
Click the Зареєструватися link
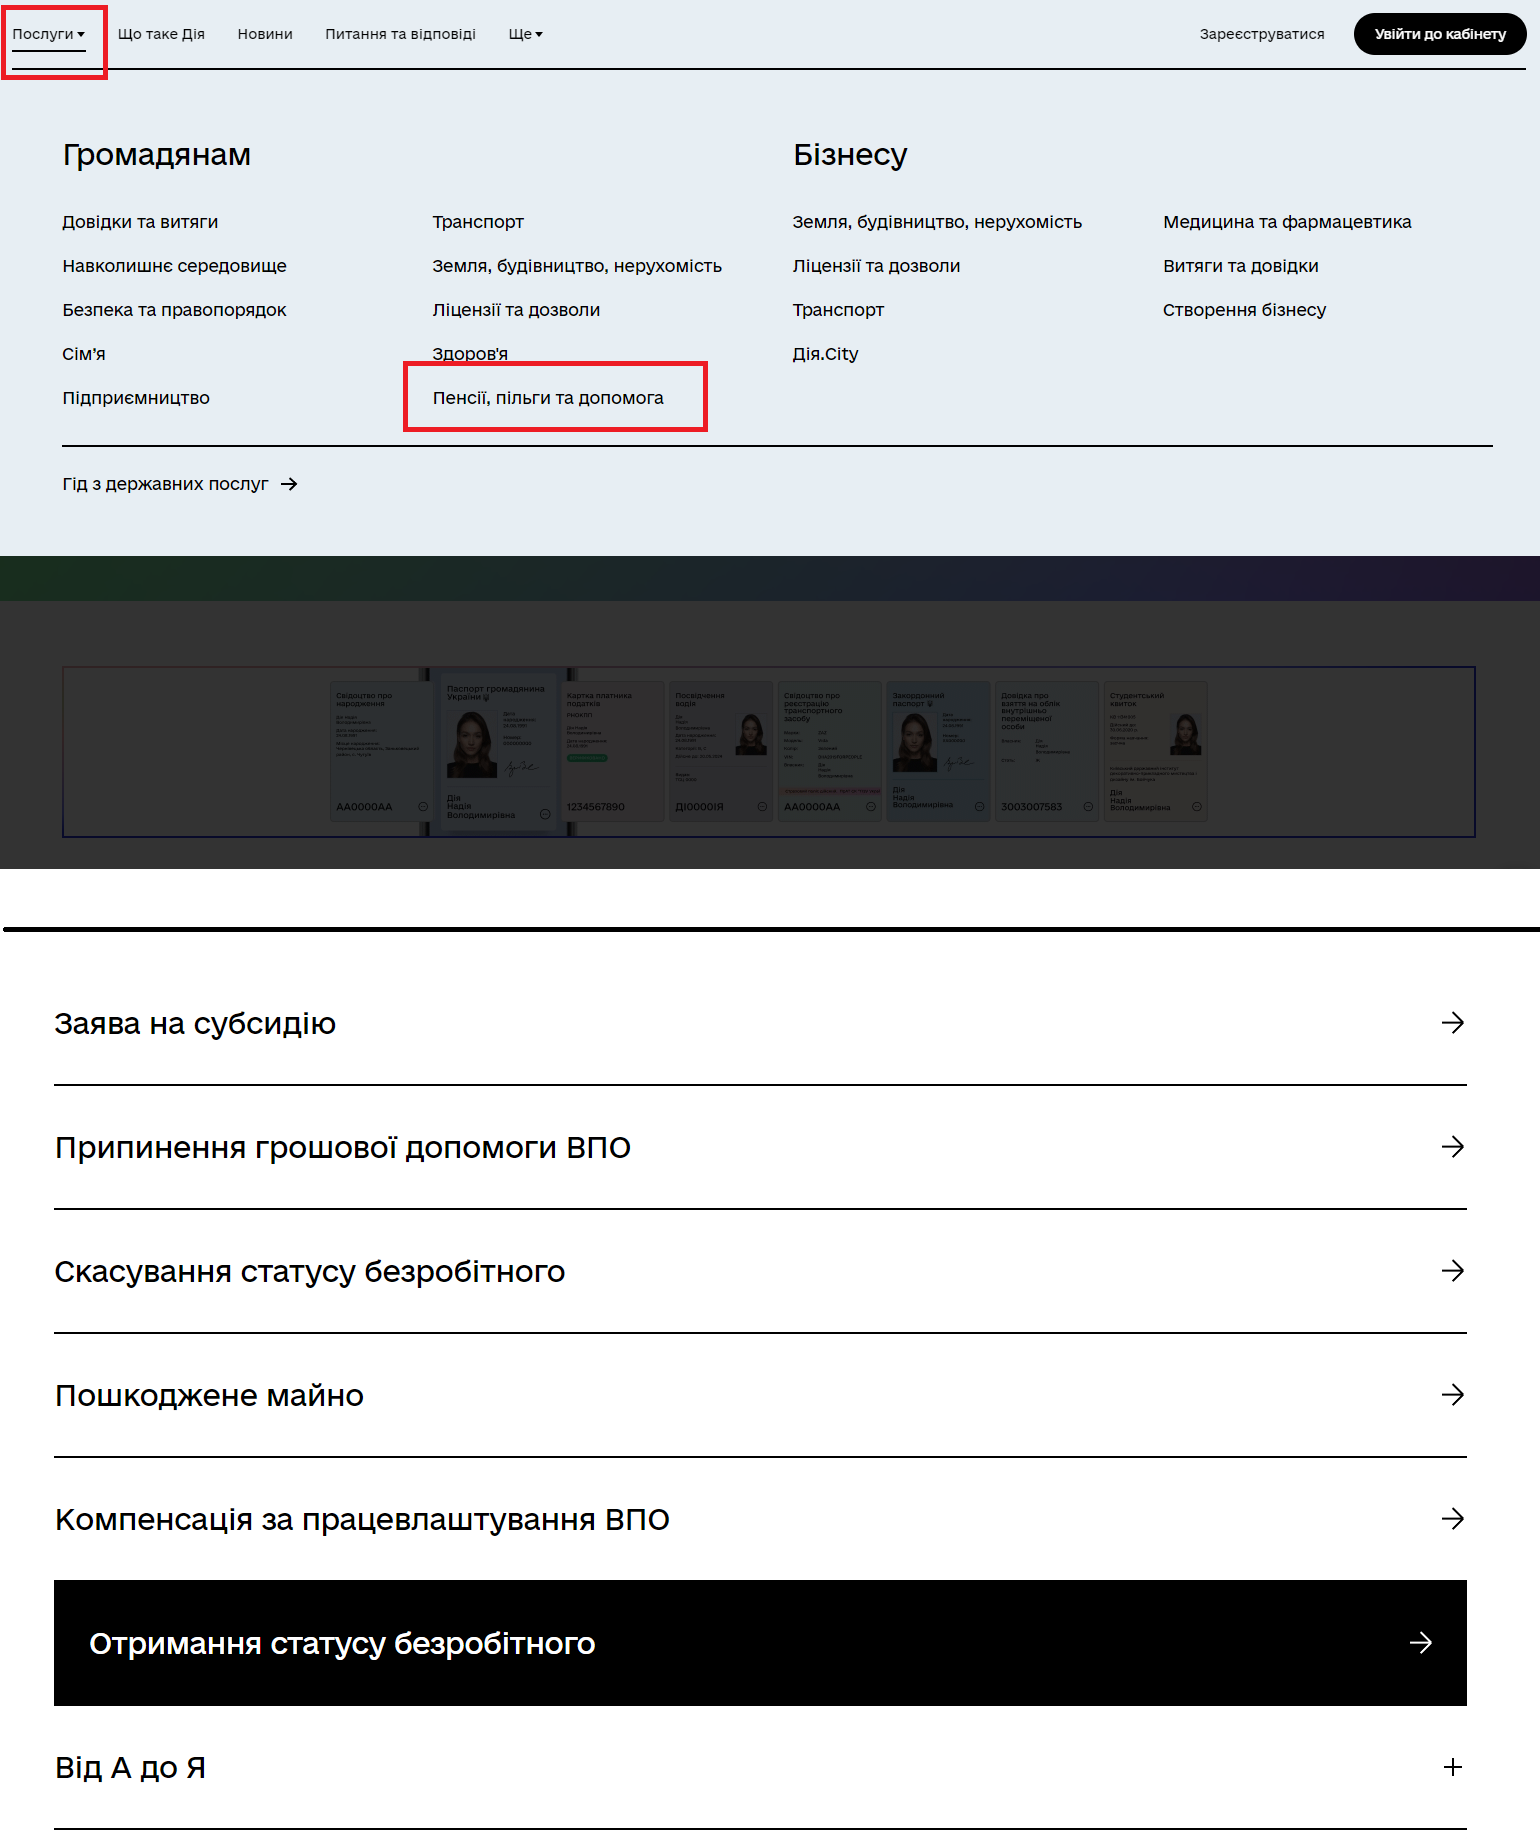1262,34
